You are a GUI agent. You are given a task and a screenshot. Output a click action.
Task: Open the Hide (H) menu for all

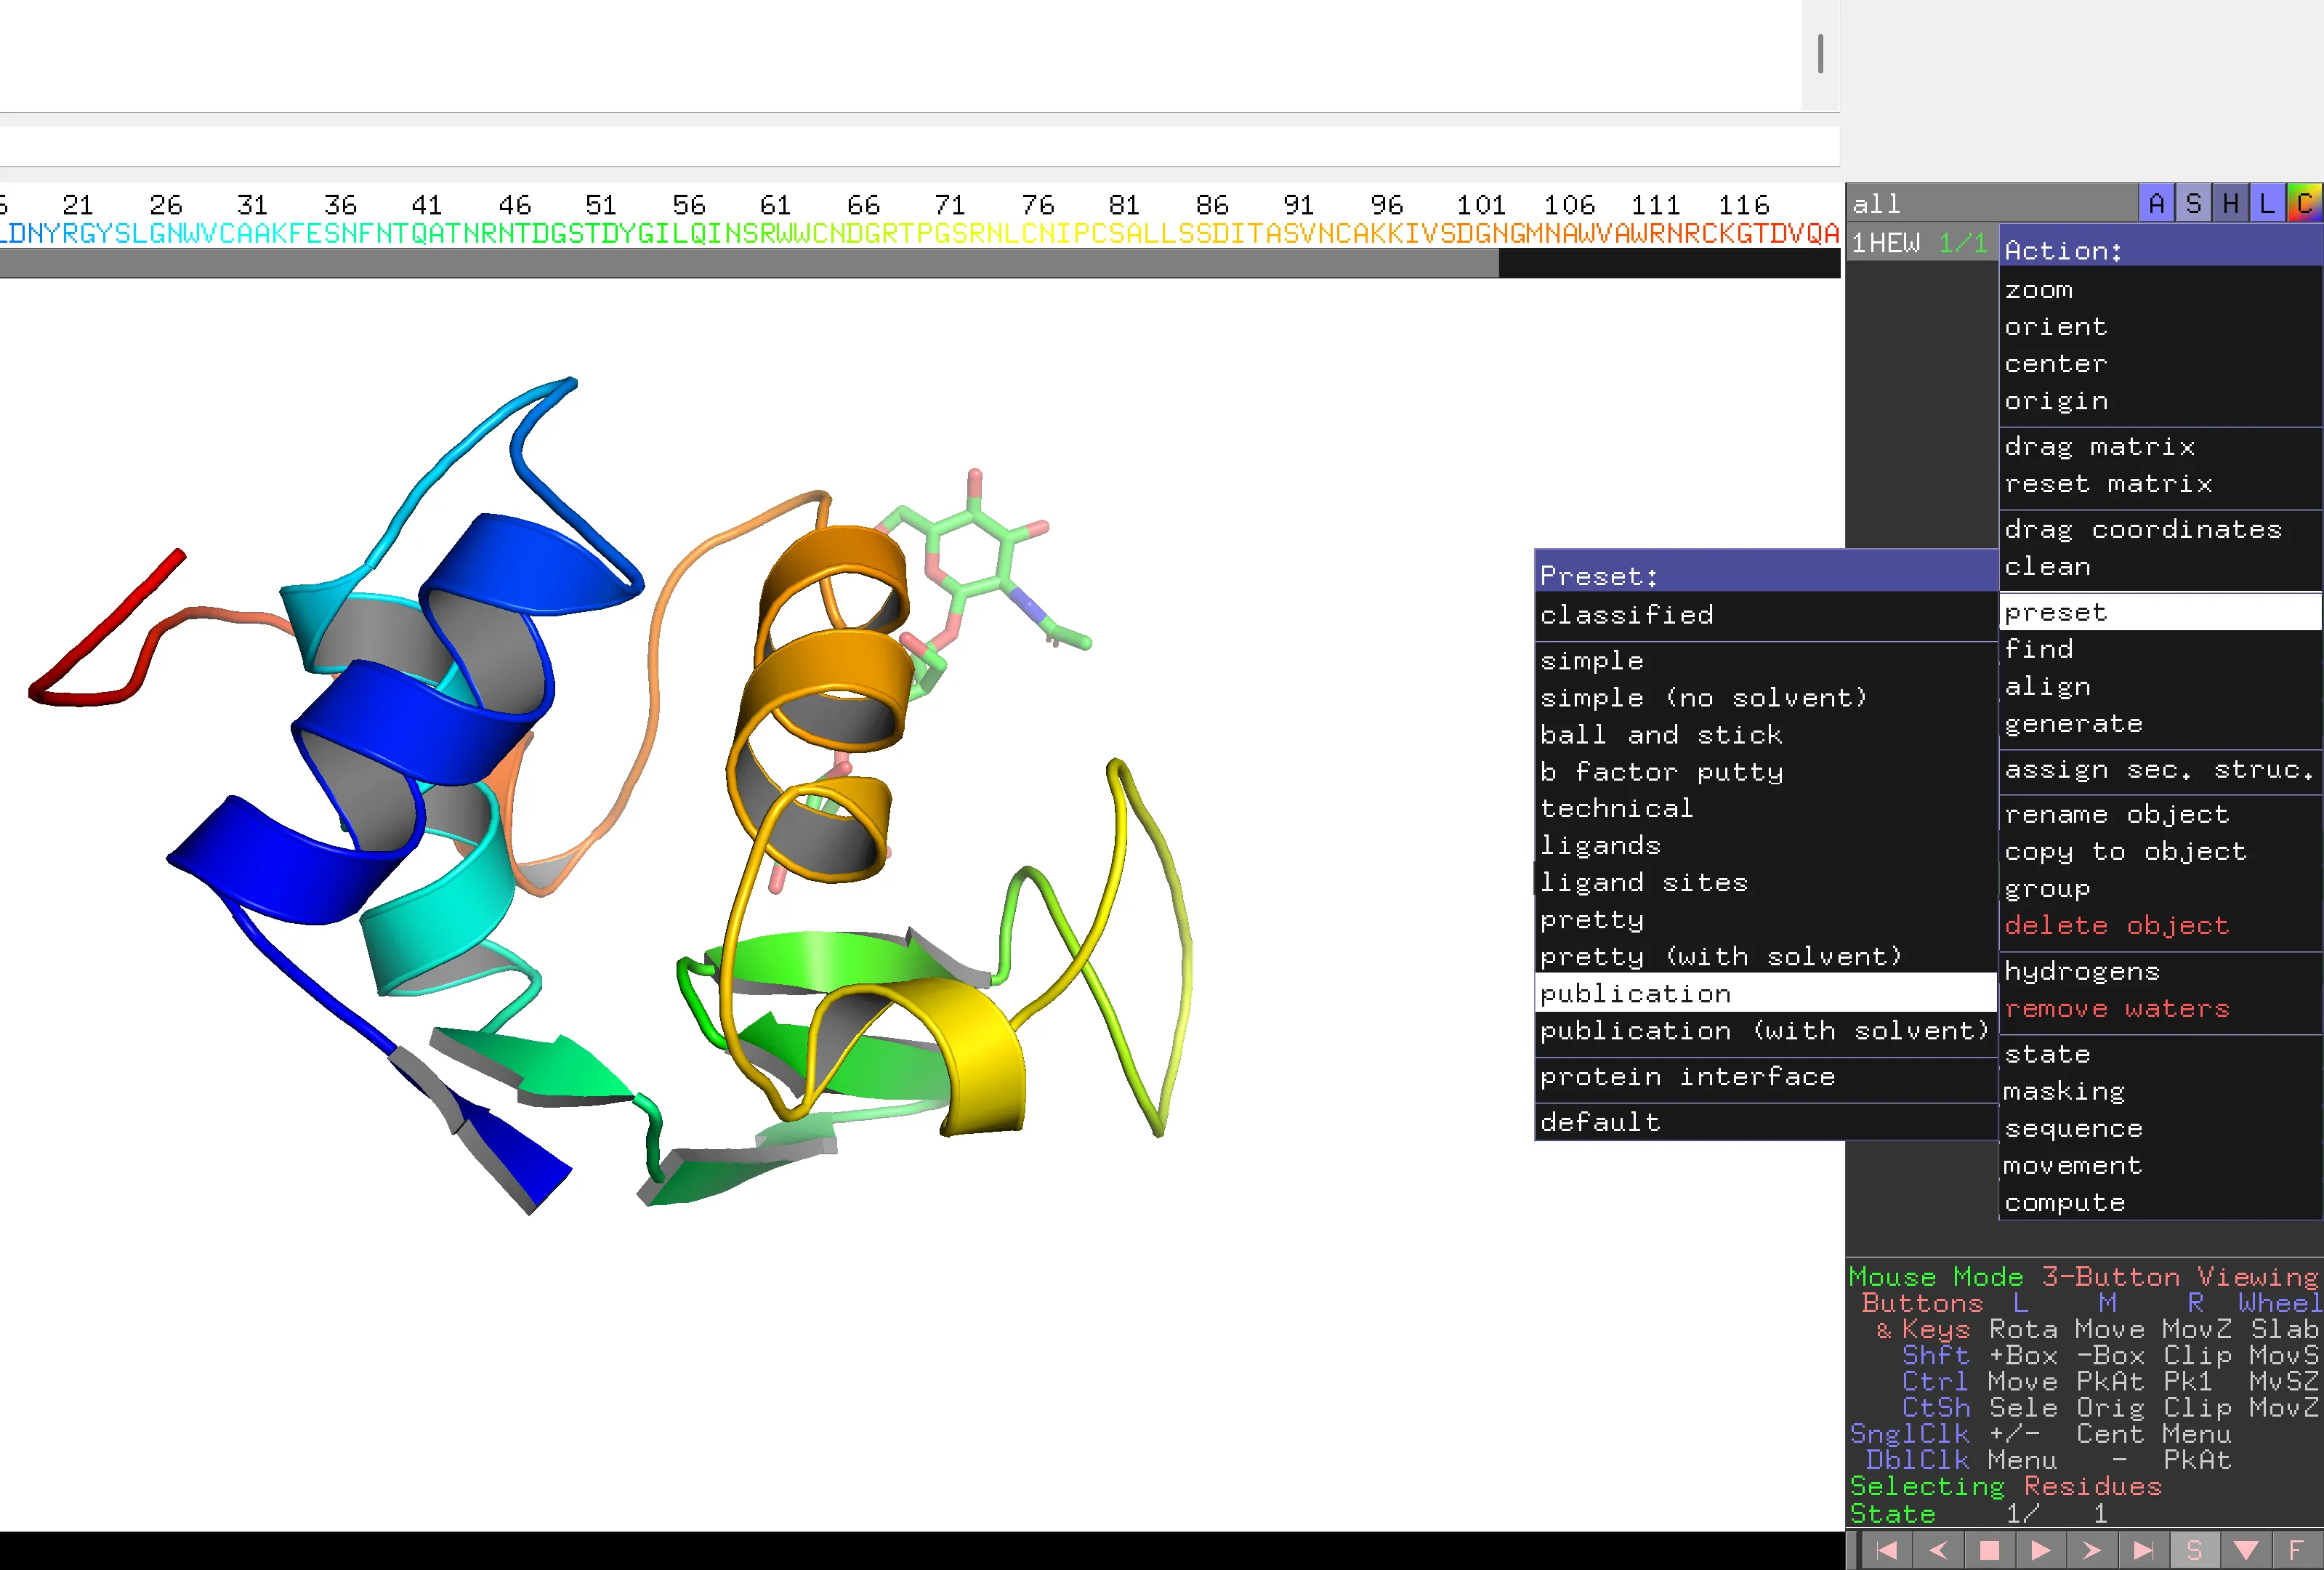[x=2230, y=204]
